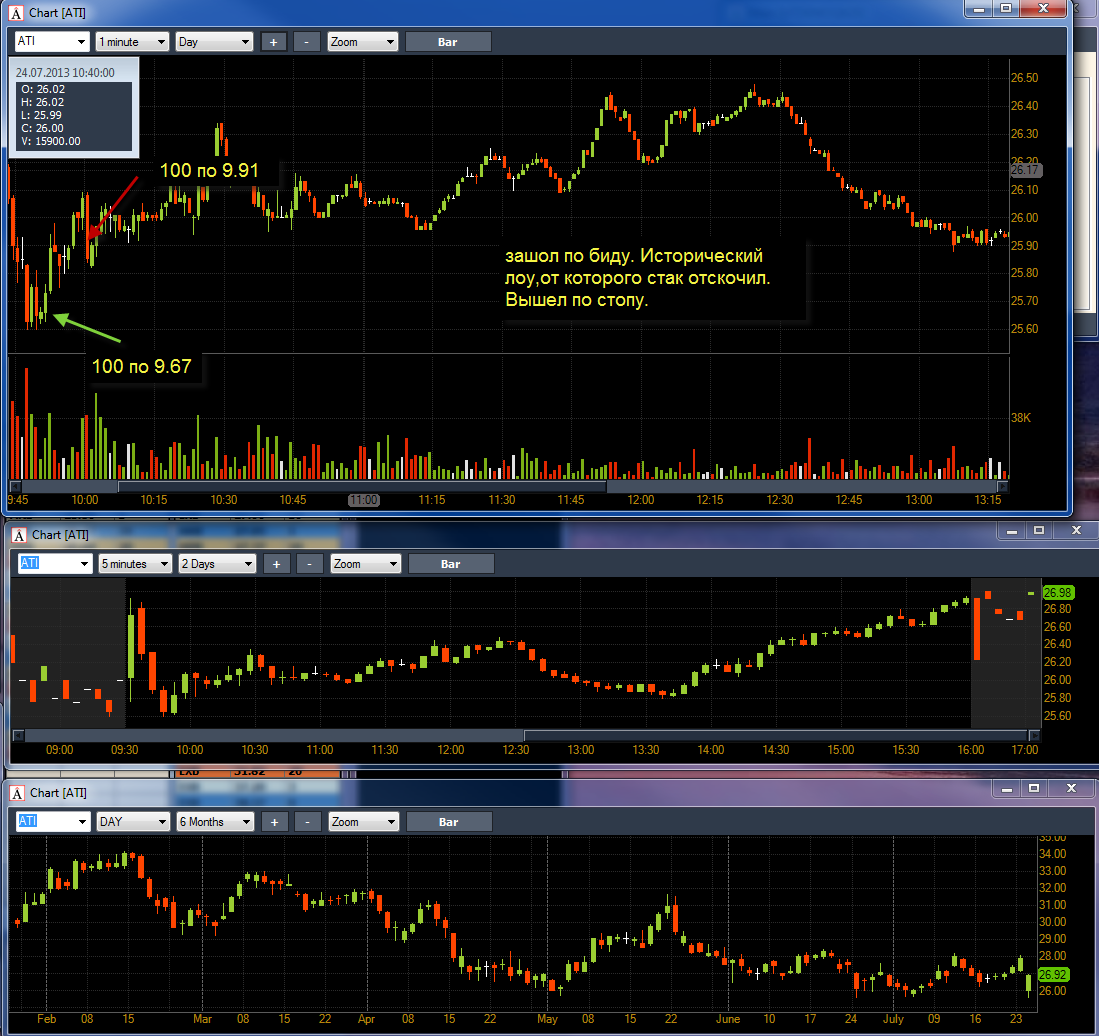Click the minus button in the DAY chart toolbar
Screen dimensions: 1099x1036
click(307, 822)
